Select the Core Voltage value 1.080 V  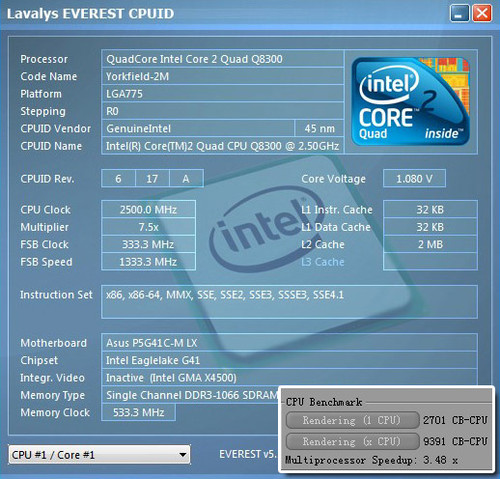(x=414, y=179)
